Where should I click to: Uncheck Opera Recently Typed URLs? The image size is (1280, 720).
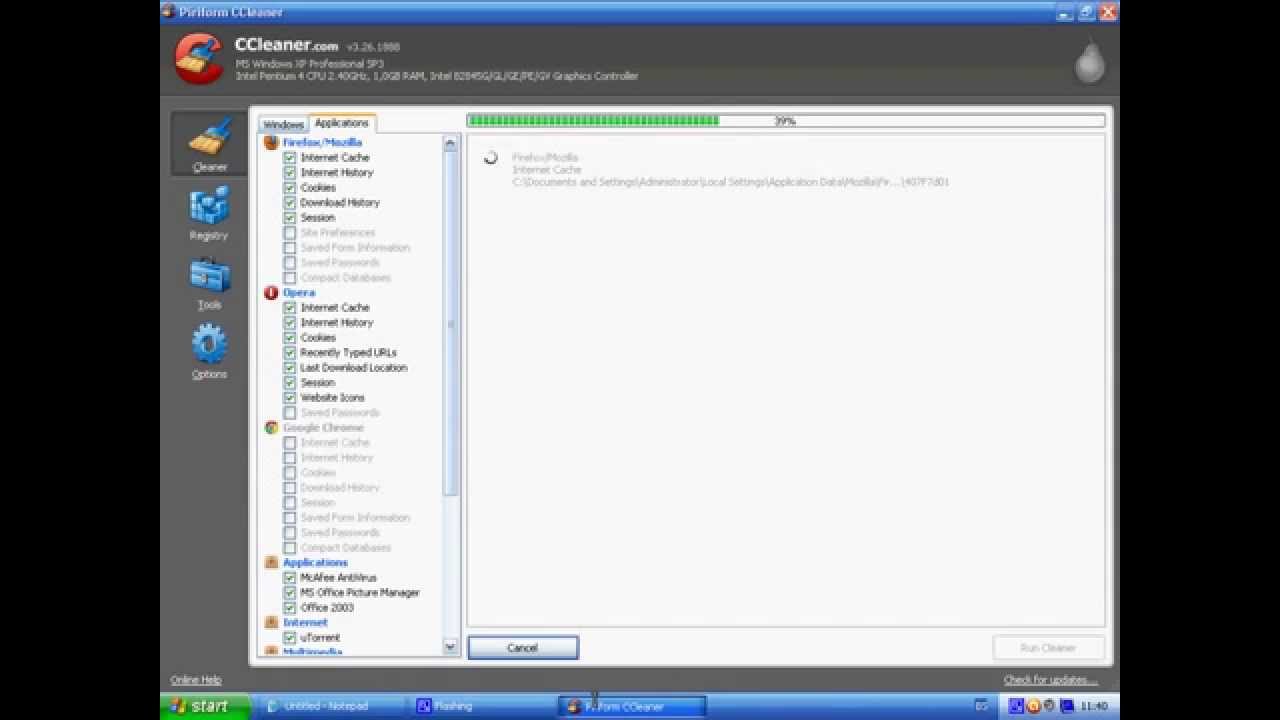290,352
